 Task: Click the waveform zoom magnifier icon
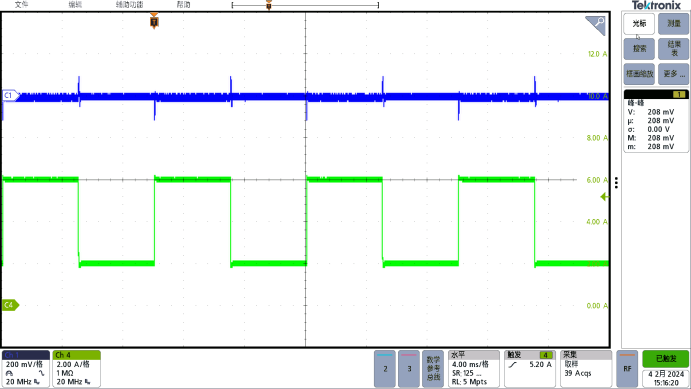596,25
